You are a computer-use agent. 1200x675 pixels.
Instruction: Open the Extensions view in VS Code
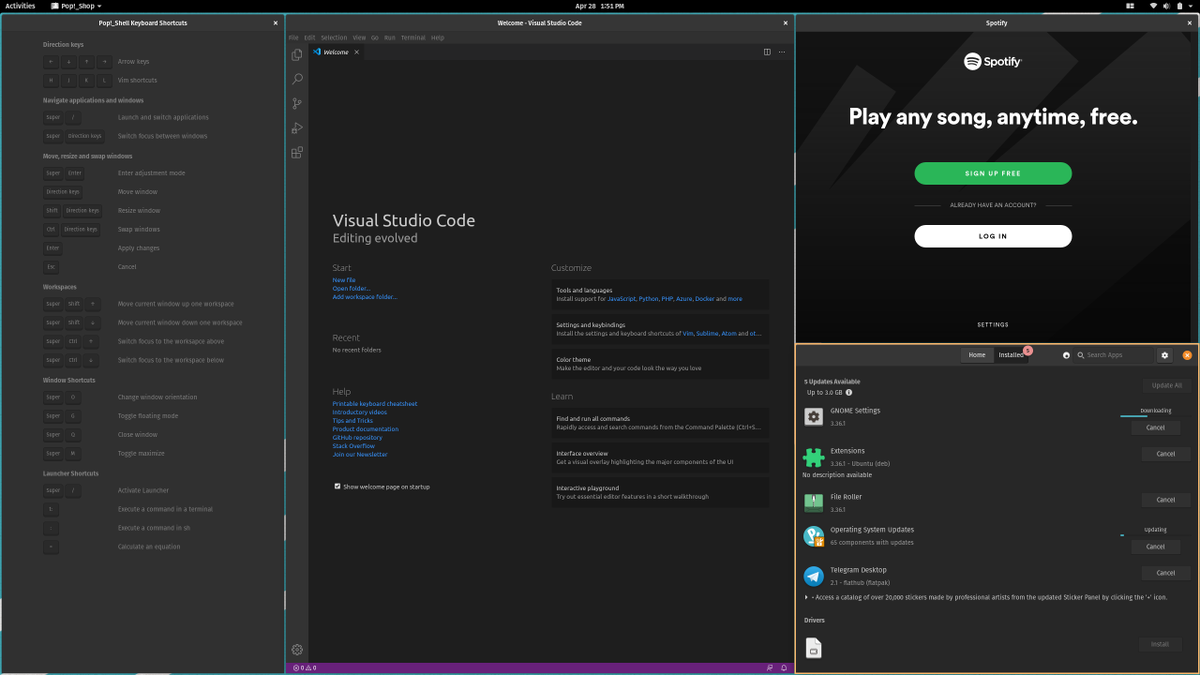pyautogui.click(x=296, y=153)
